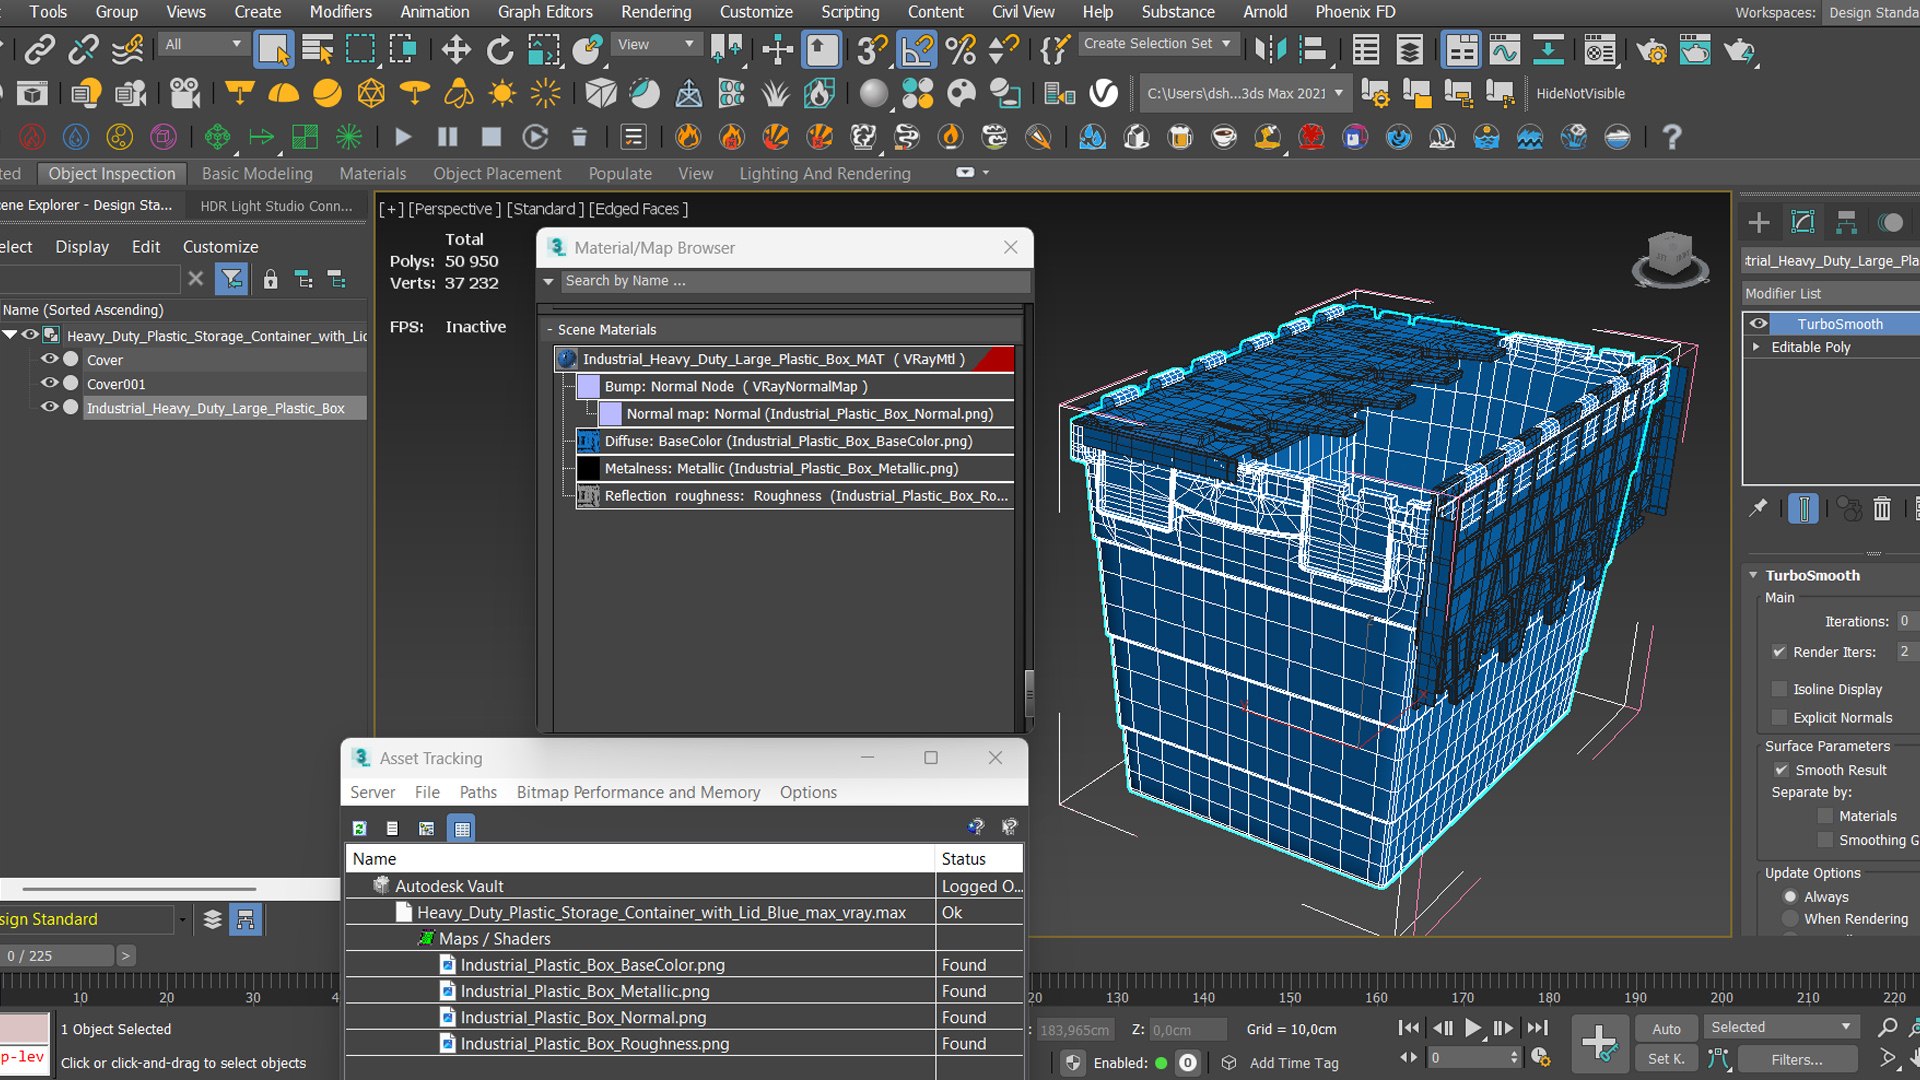The image size is (1920, 1080).
Task: Open the selection filter All dropdown
Action: [x=204, y=44]
